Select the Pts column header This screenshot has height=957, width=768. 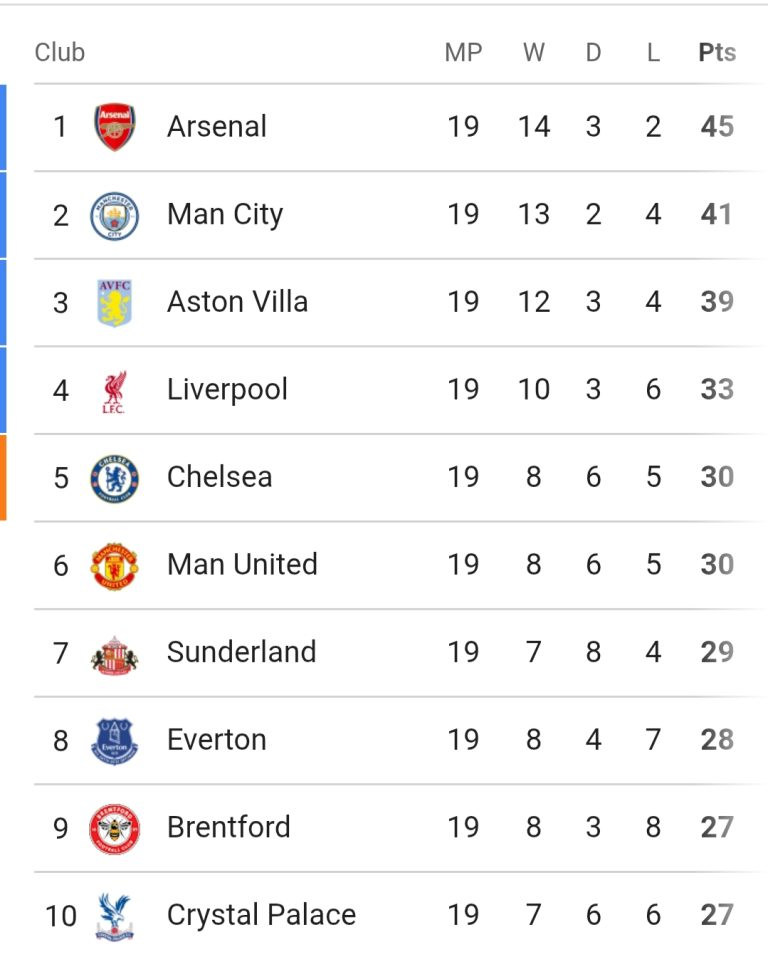click(x=717, y=53)
